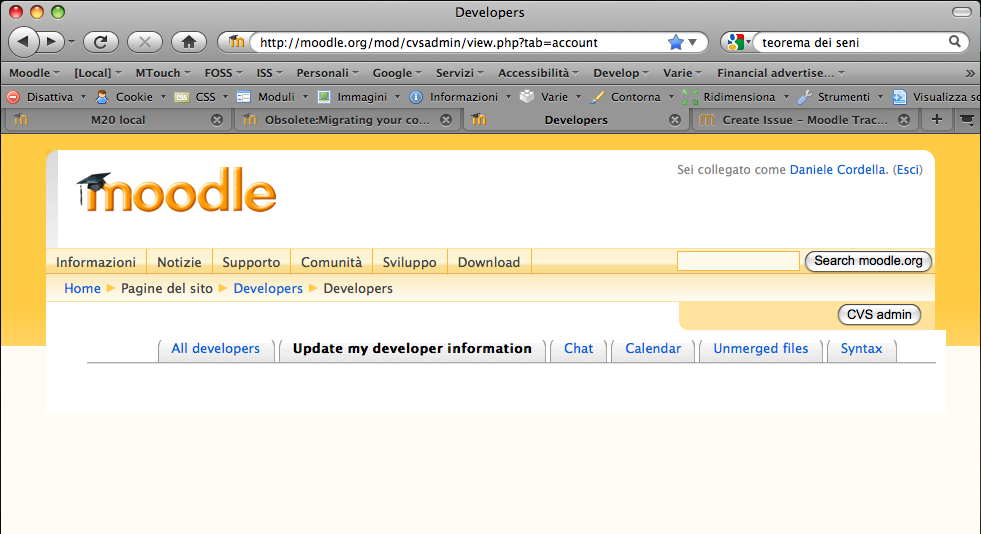Click the Varie cube icon
Viewport: 981px width, 534px height.
click(527, 97)
